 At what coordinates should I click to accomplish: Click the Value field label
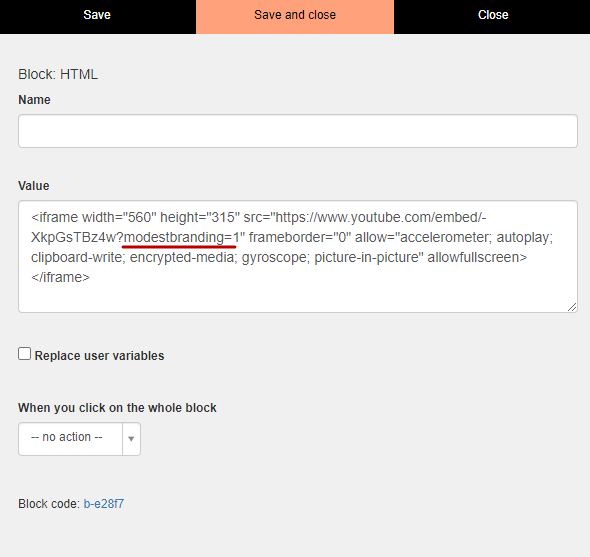click(33, 186)
